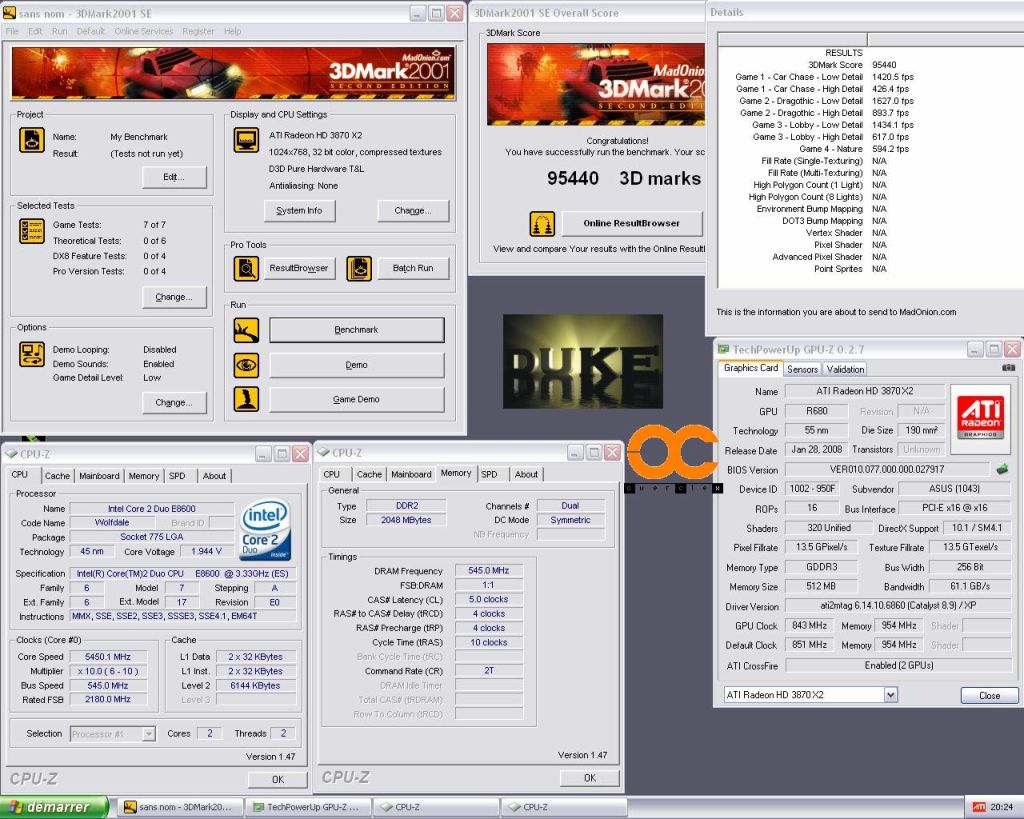This screenshot has height=819, width=1024.
Task: Click Change button under Selected Tests
Action: 174,297
